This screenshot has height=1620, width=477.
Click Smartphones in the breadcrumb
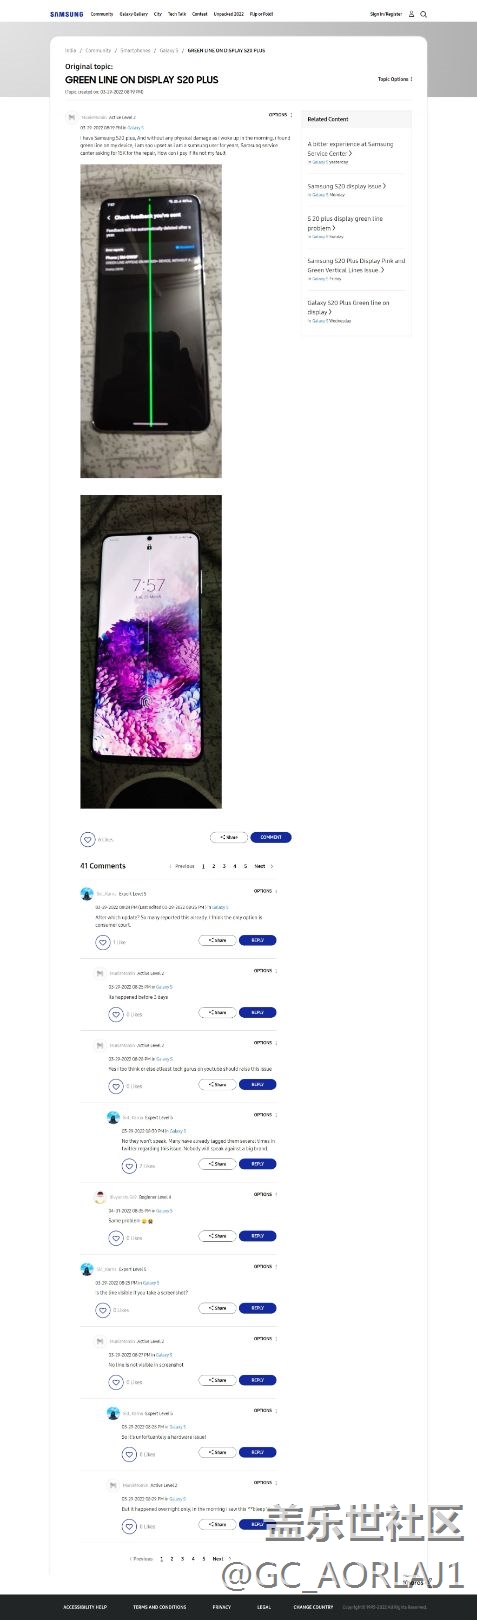pyautogui.click(x=136, y=50)
